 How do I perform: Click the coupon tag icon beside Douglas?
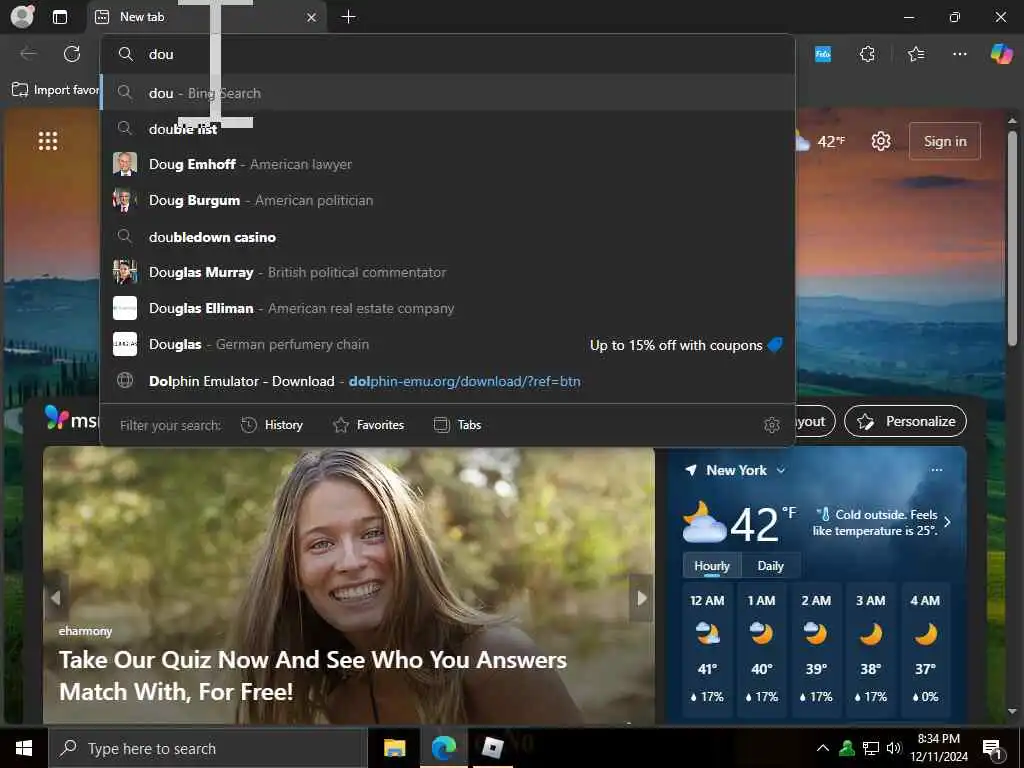click(x=775, y=344)
